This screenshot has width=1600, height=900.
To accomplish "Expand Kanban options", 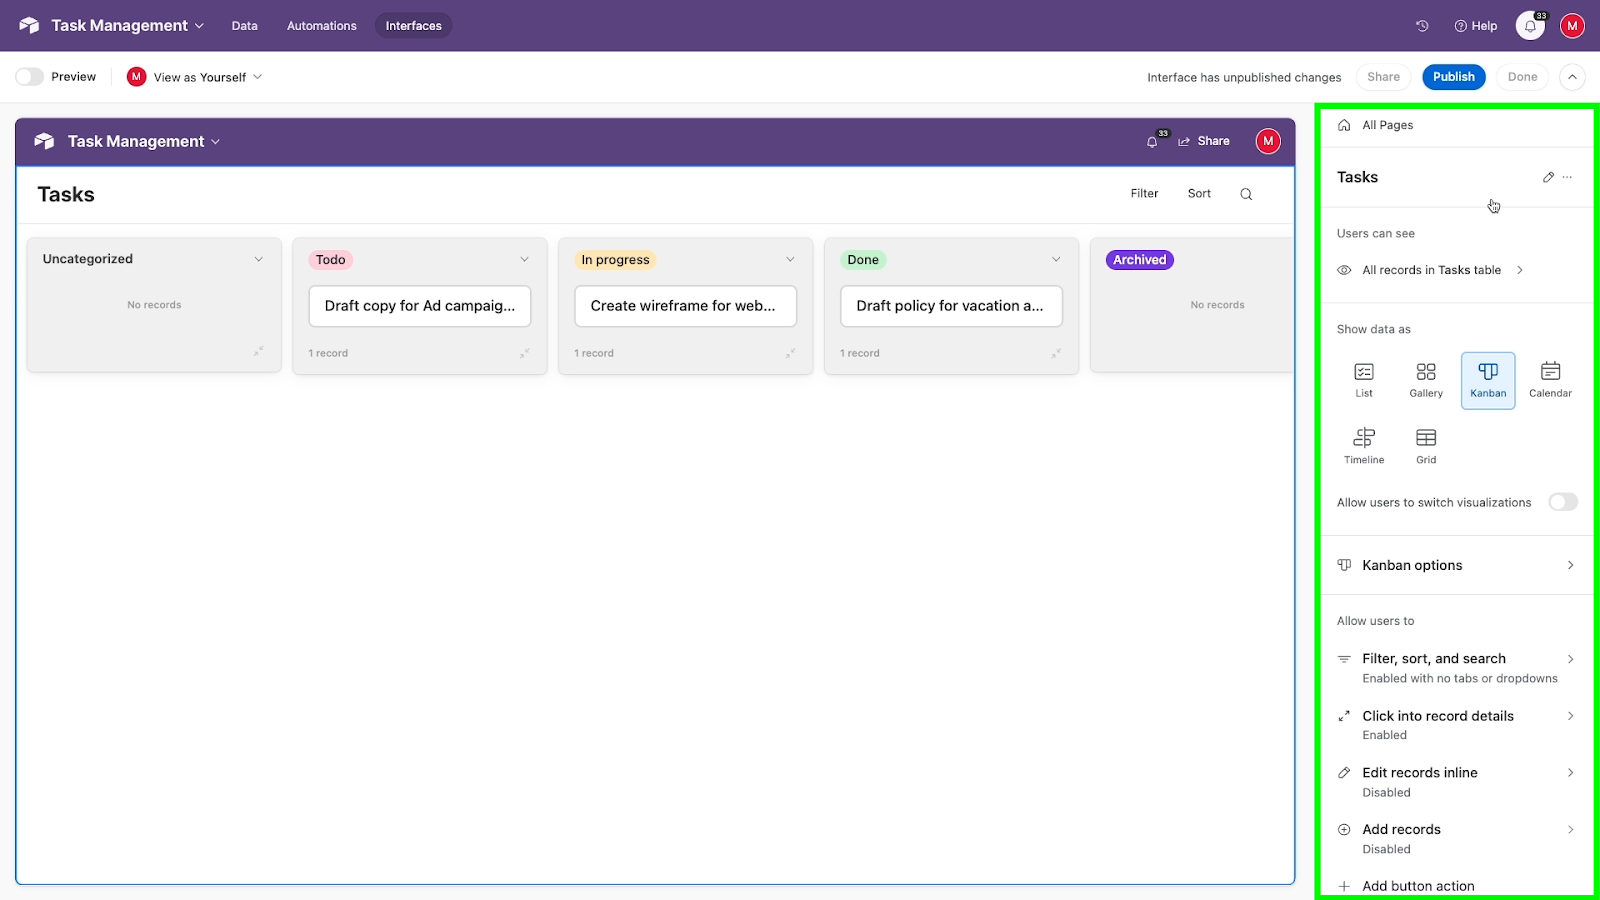I will (x=1457, y=565).
